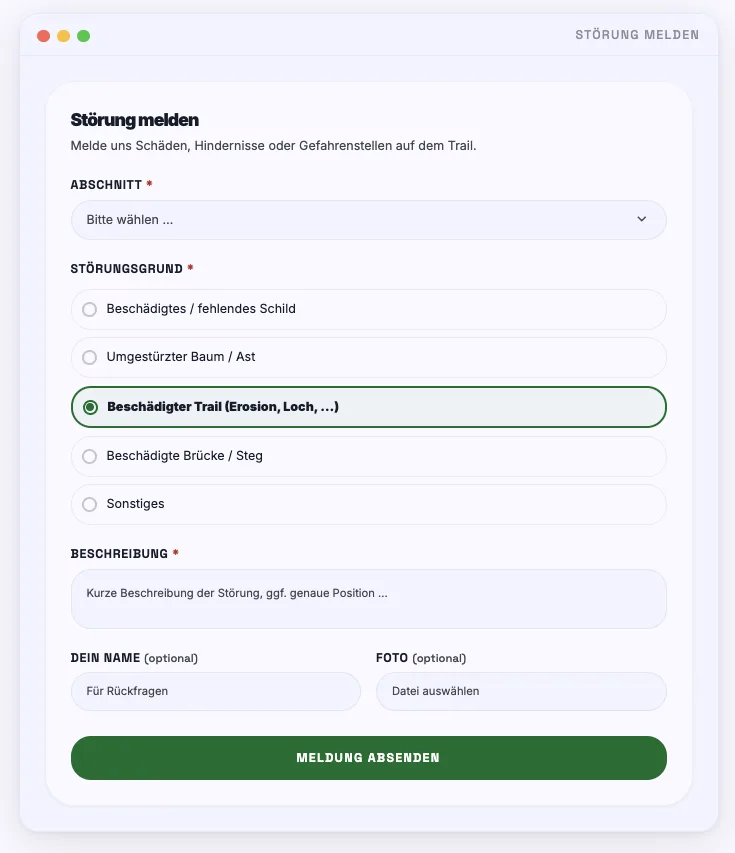
Task: Click the Störungsgrund label
Action: (127, 269)
